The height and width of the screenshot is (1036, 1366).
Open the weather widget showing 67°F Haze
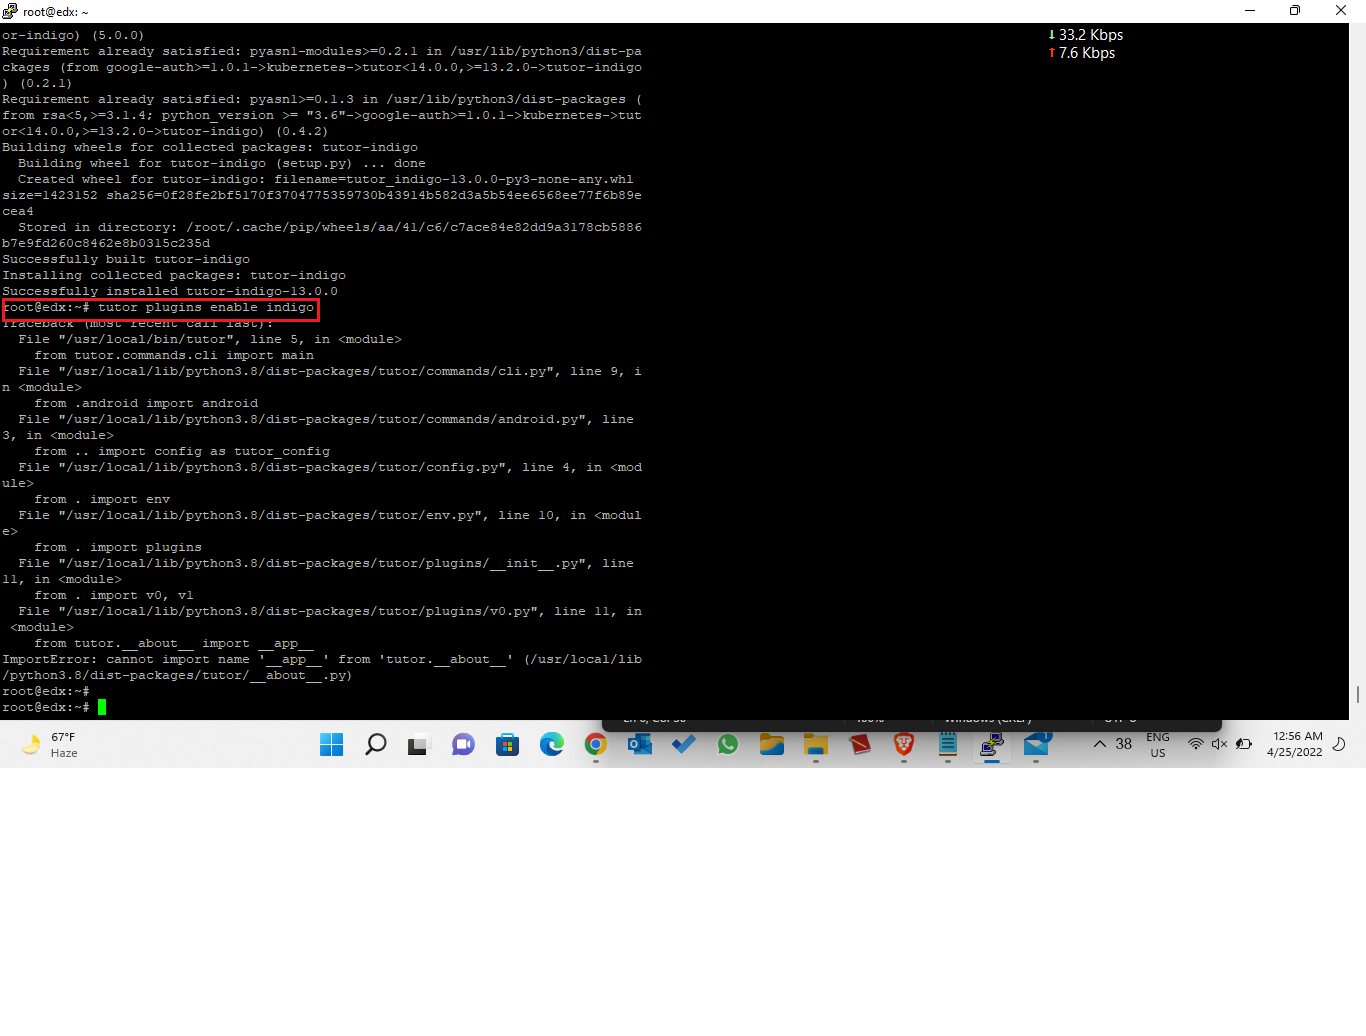(x=49, y=745)
